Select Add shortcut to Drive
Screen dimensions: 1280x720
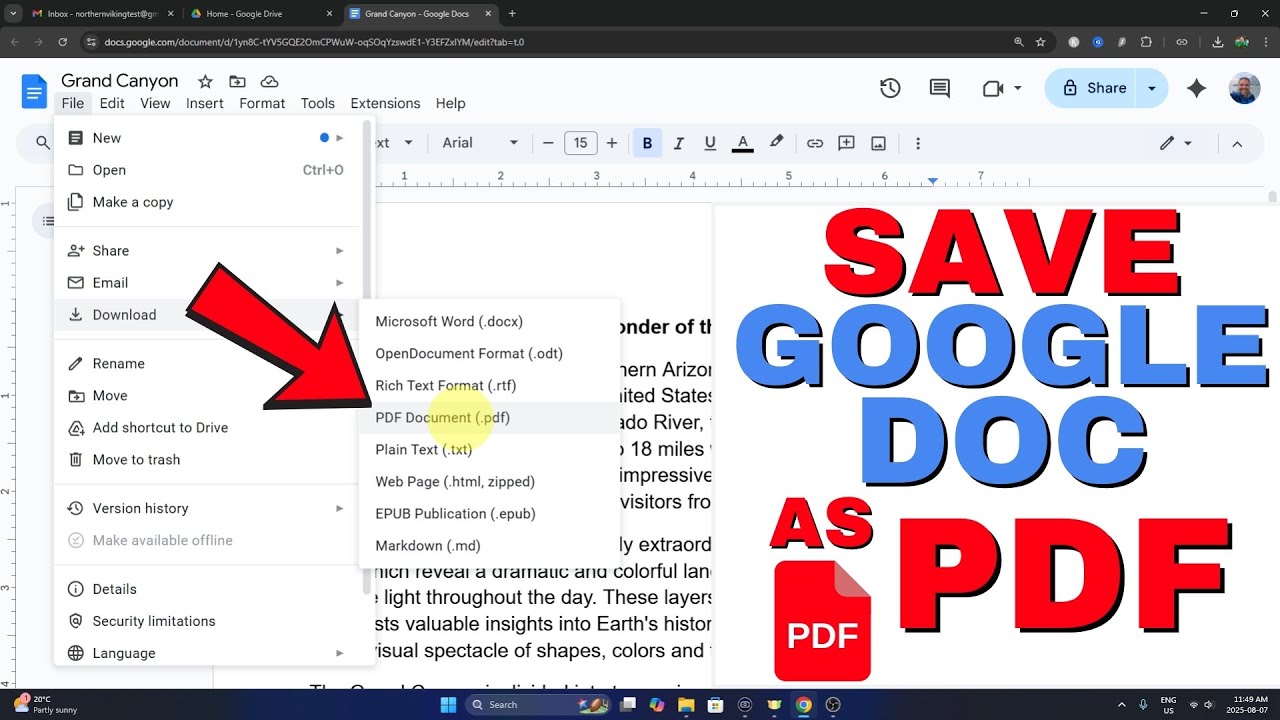point(207,428)
